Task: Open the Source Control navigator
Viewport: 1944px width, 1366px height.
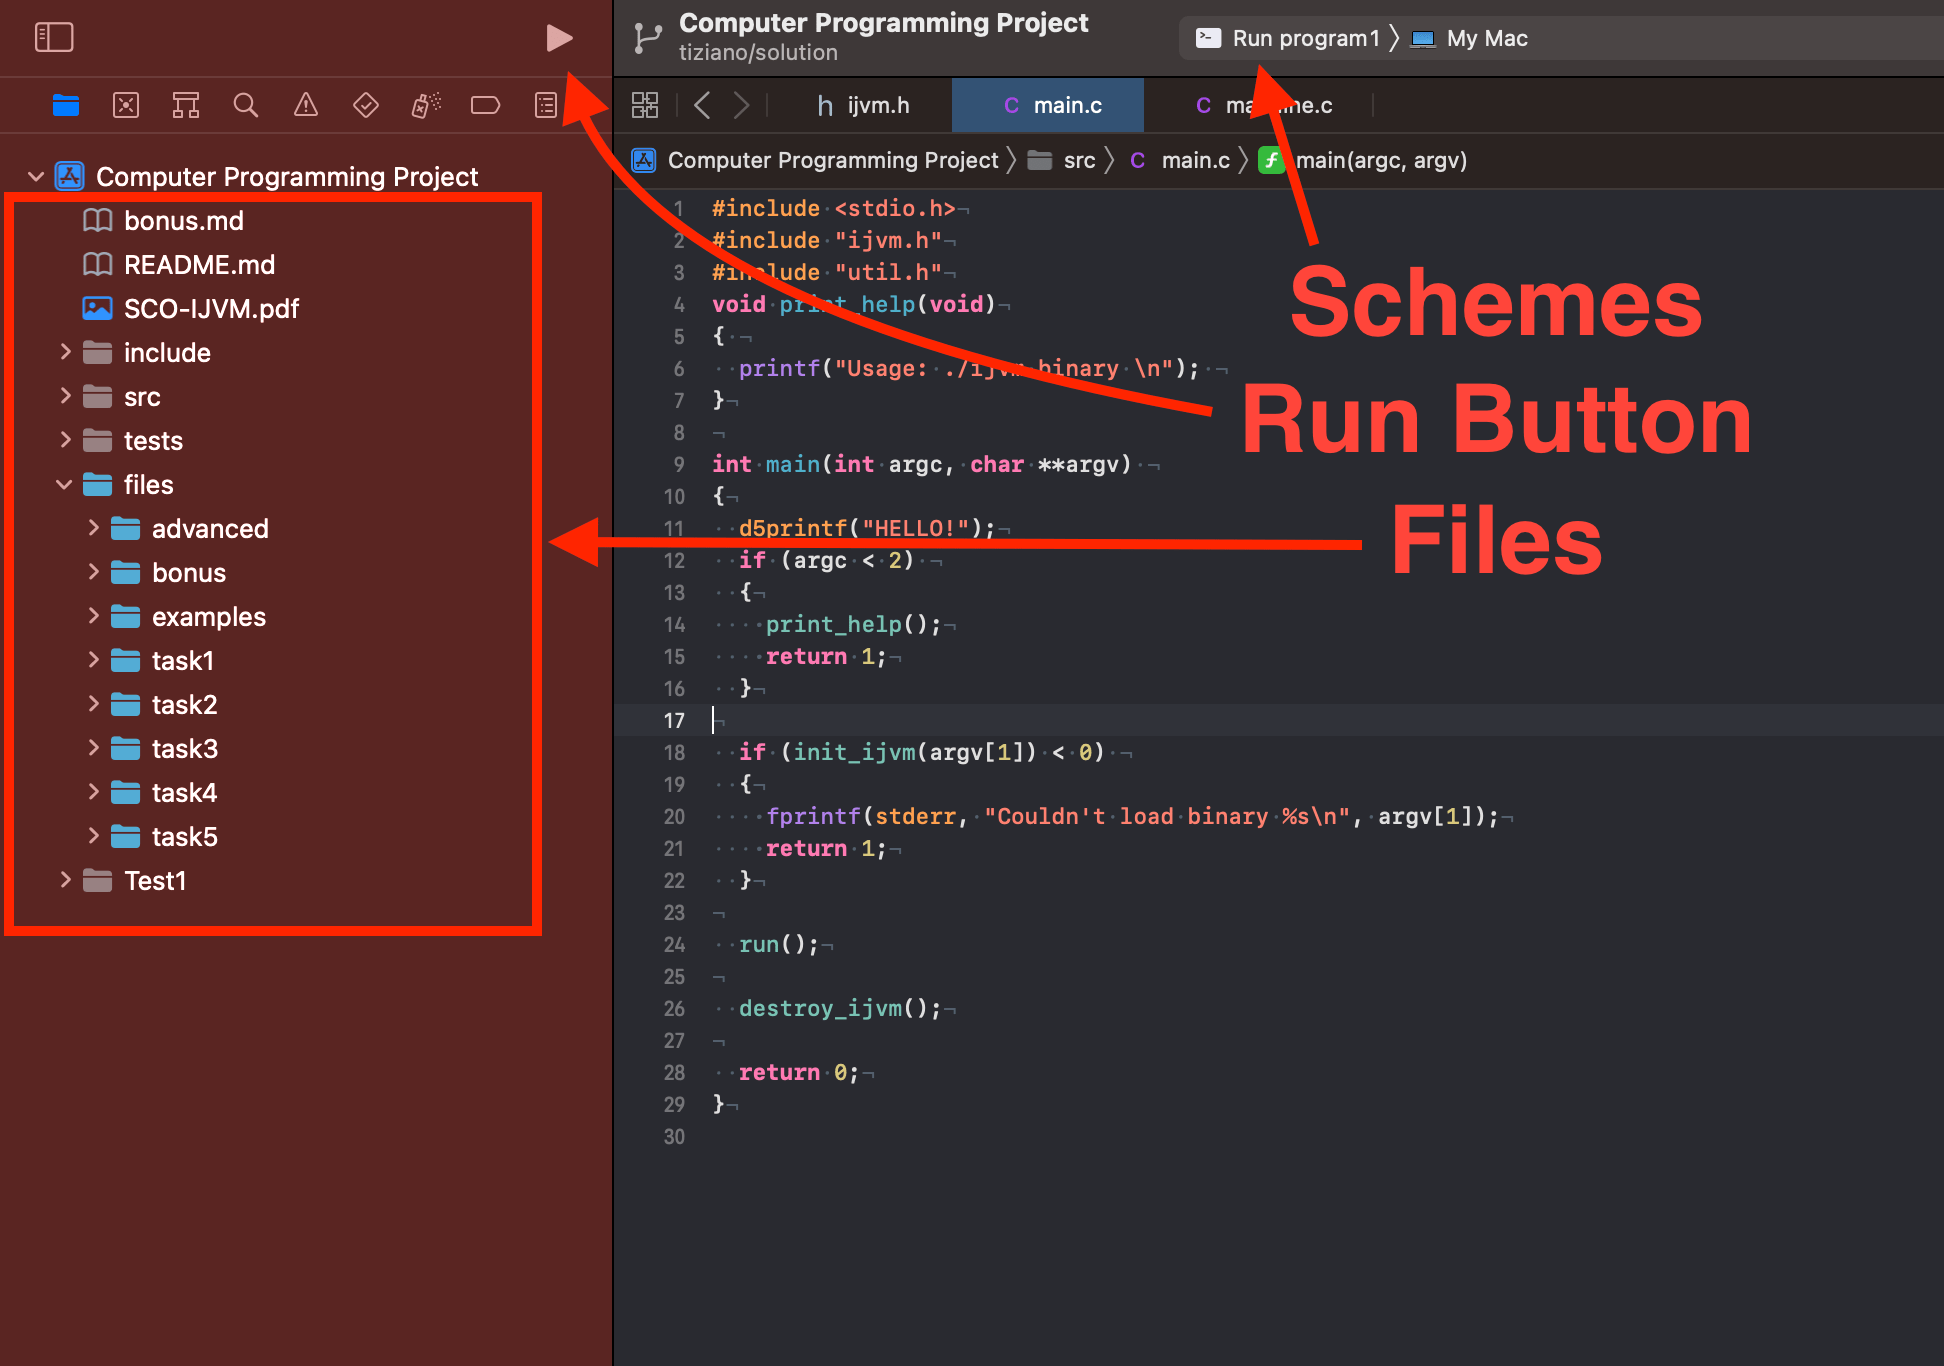Action: pos(125,104)
